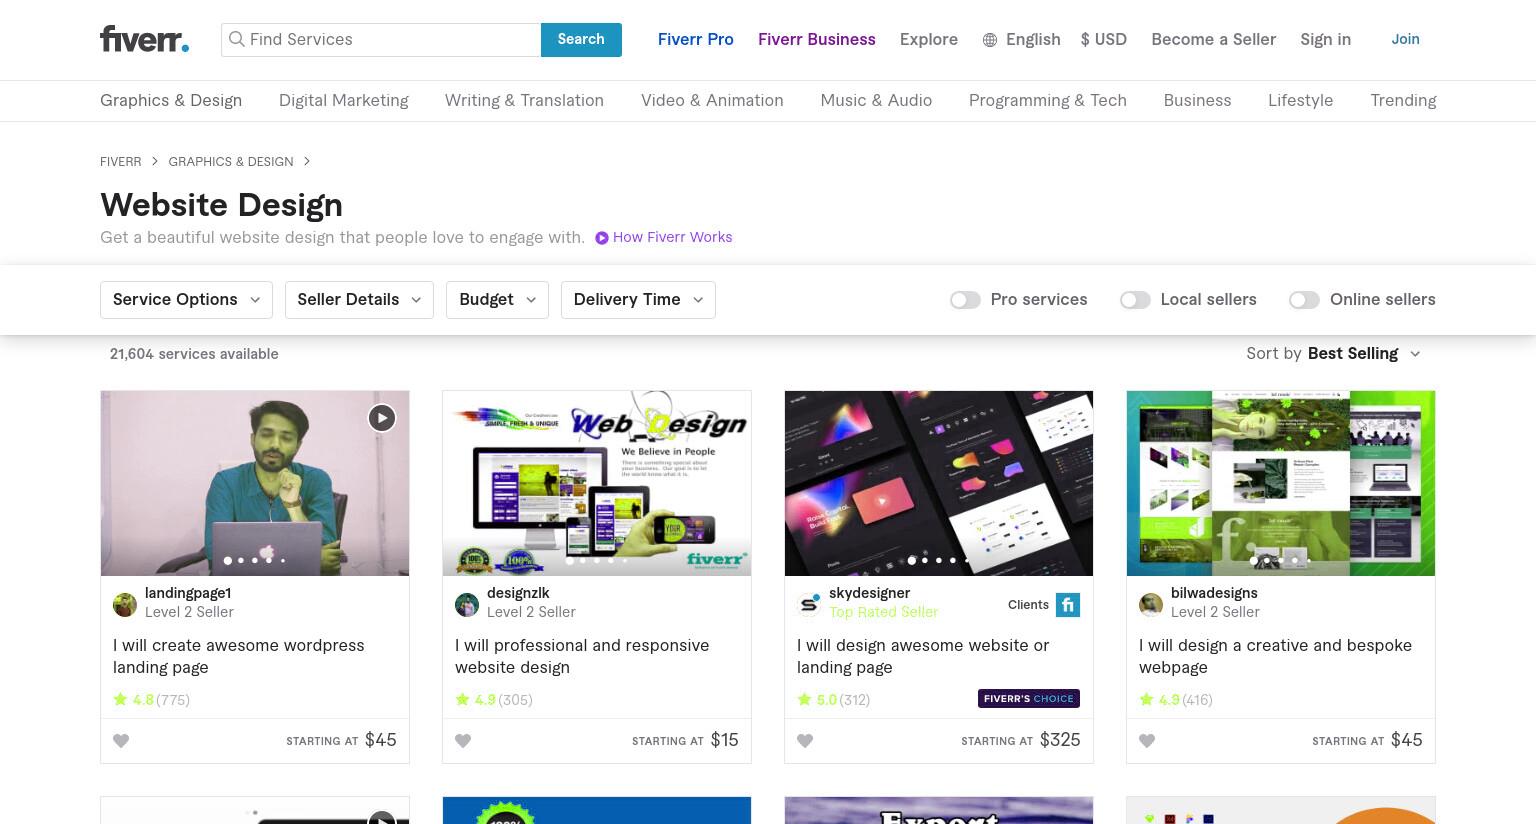
Task: Play the landingpage1 gig video
Action: click(381, 418)
